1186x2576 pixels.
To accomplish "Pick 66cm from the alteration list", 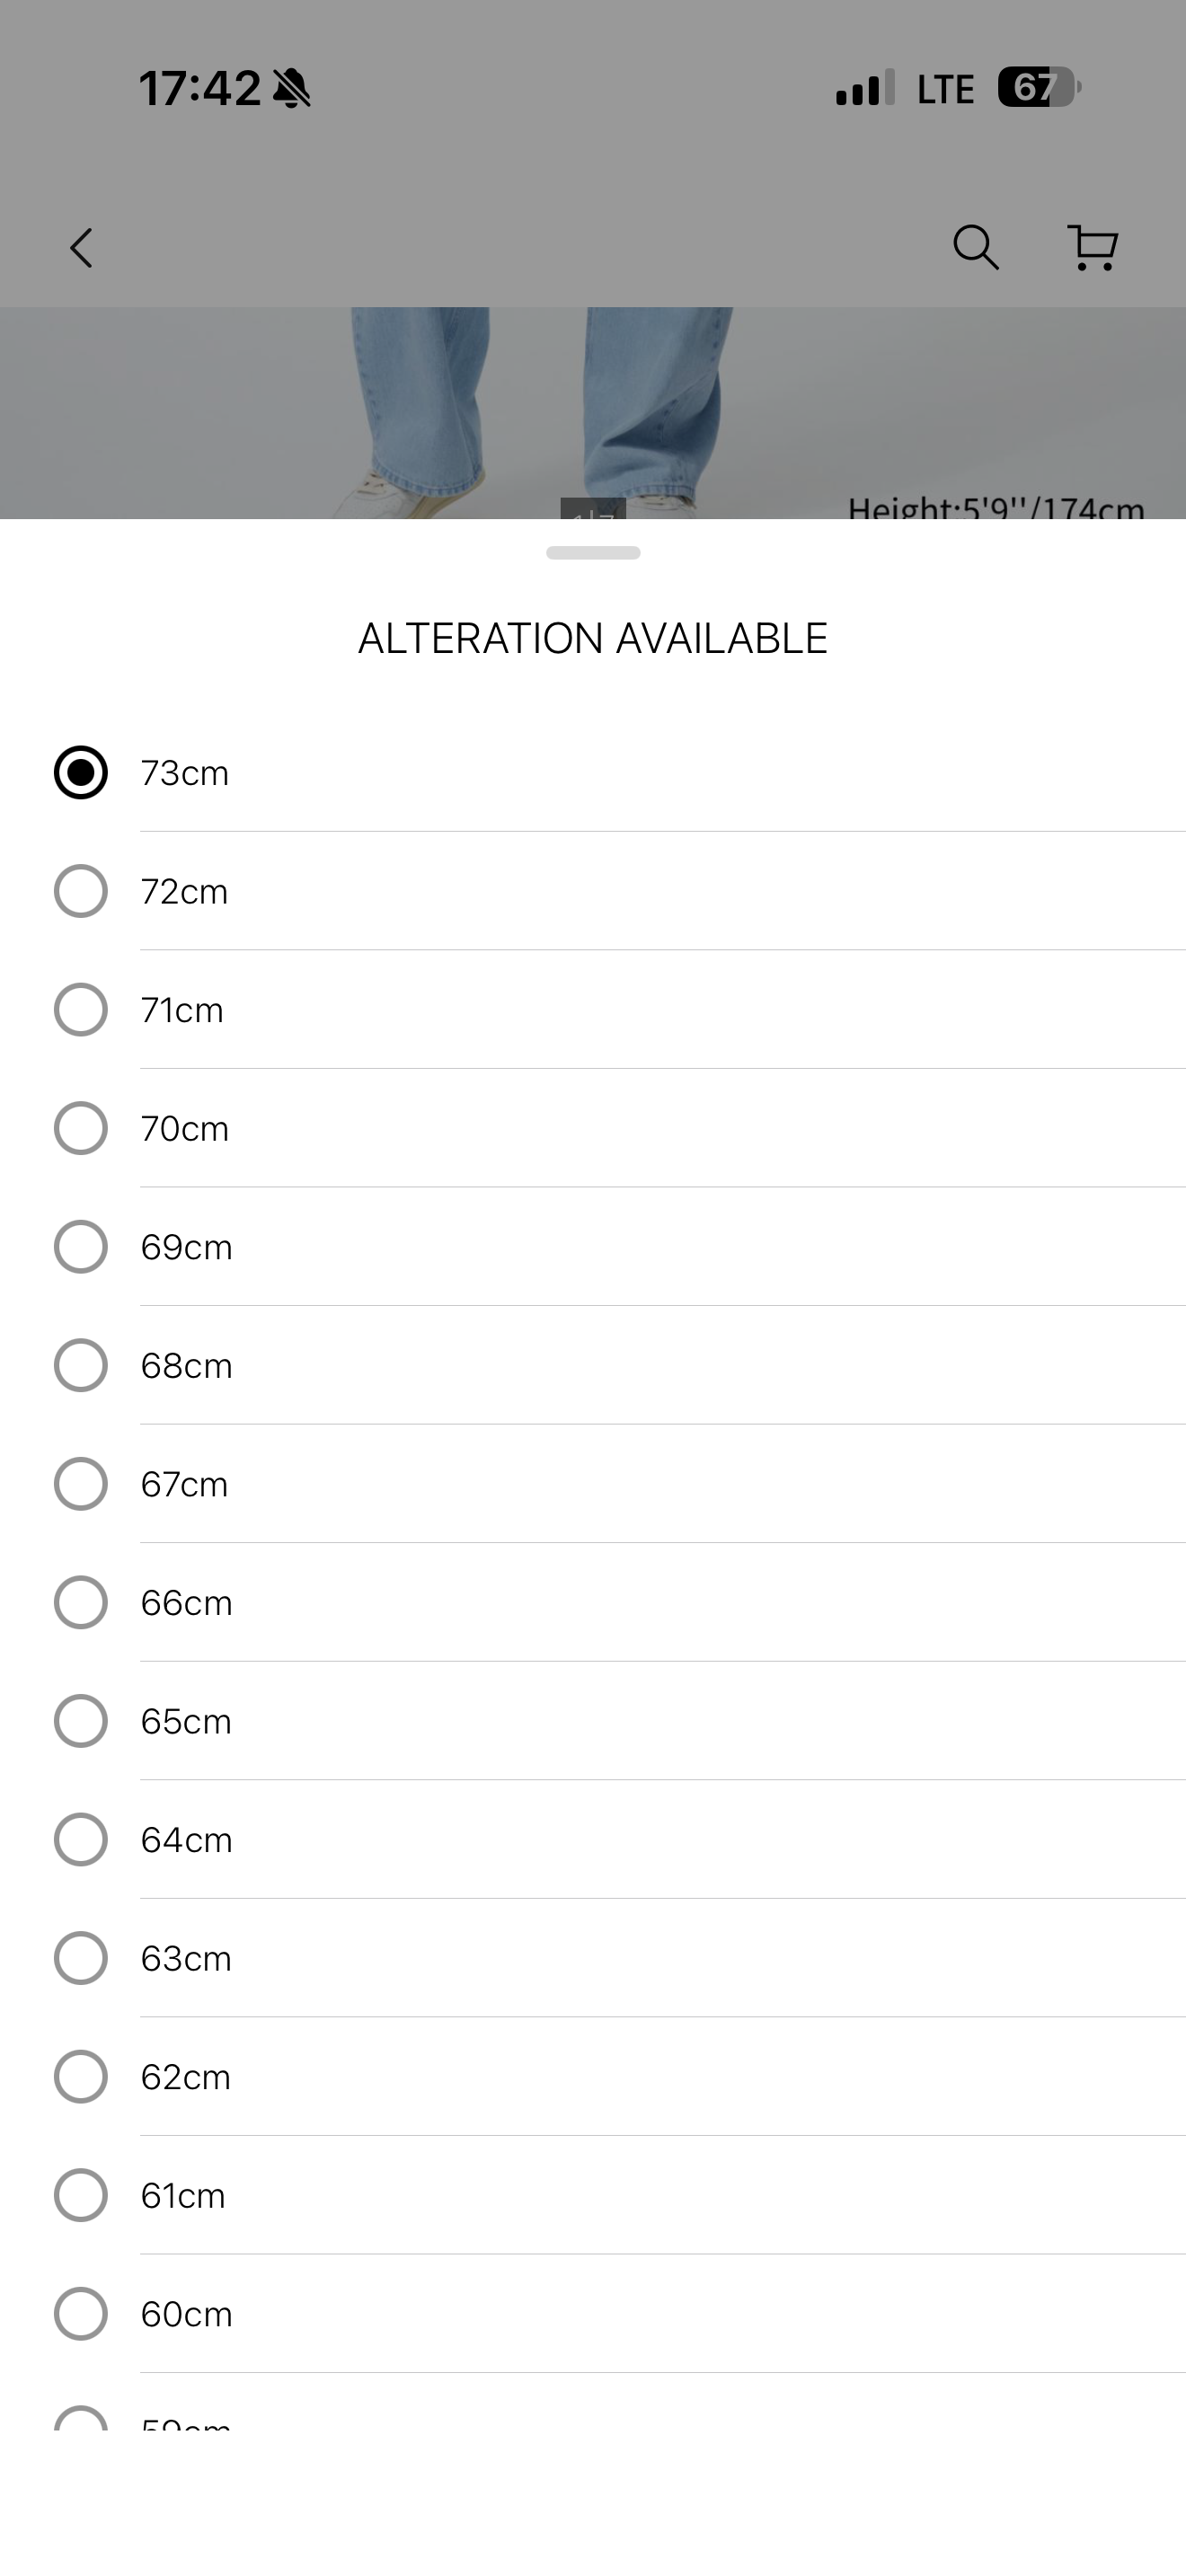I will point(81,1602).
